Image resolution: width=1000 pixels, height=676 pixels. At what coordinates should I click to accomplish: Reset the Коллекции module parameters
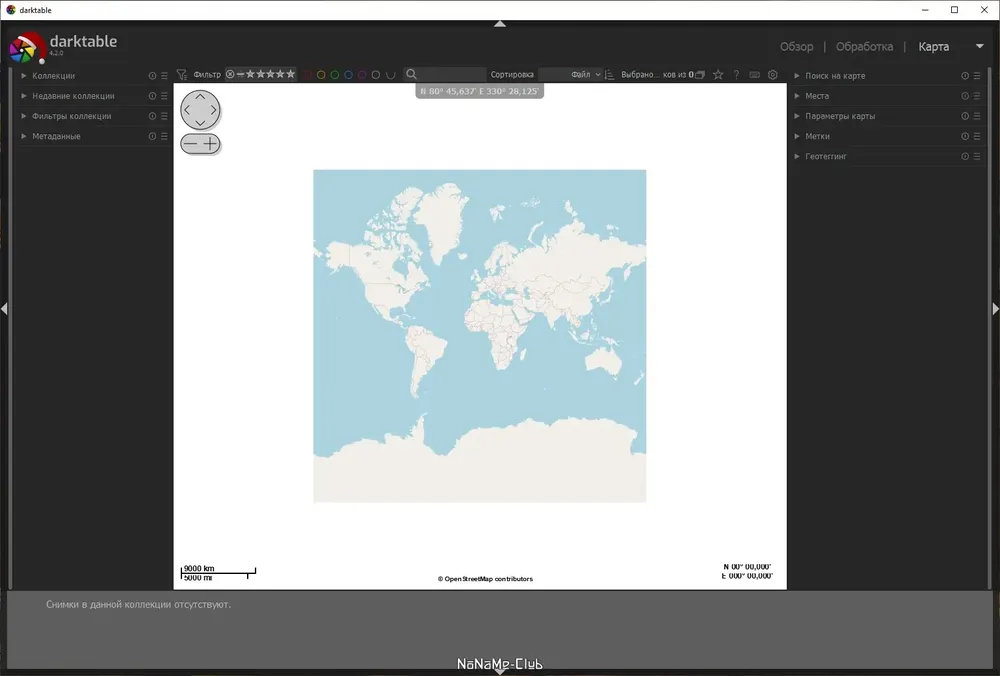pyautogui.click(x=152, y=75)
